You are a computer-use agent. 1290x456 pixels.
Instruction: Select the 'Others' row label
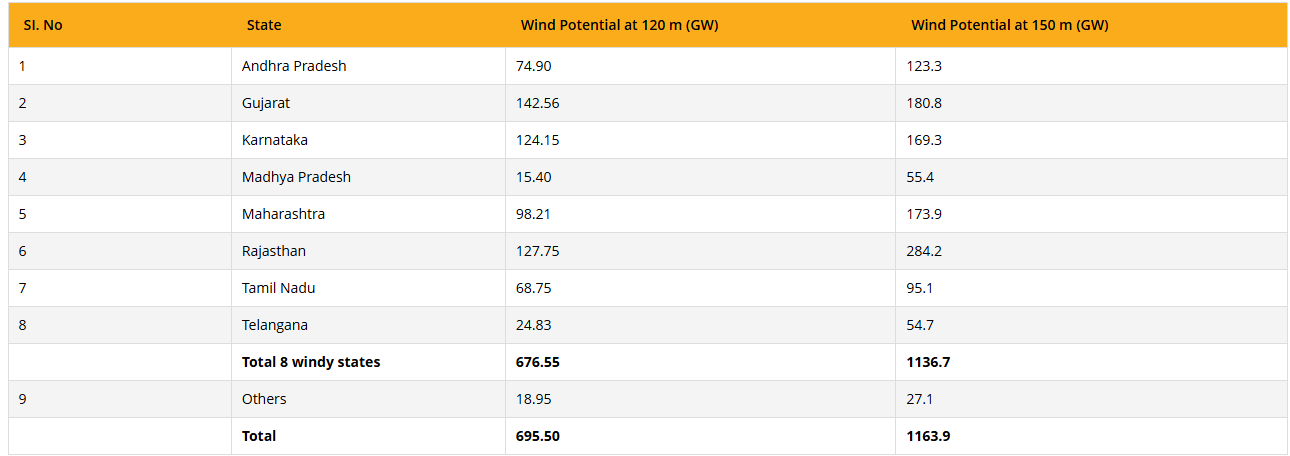click(x=264, y=399)
